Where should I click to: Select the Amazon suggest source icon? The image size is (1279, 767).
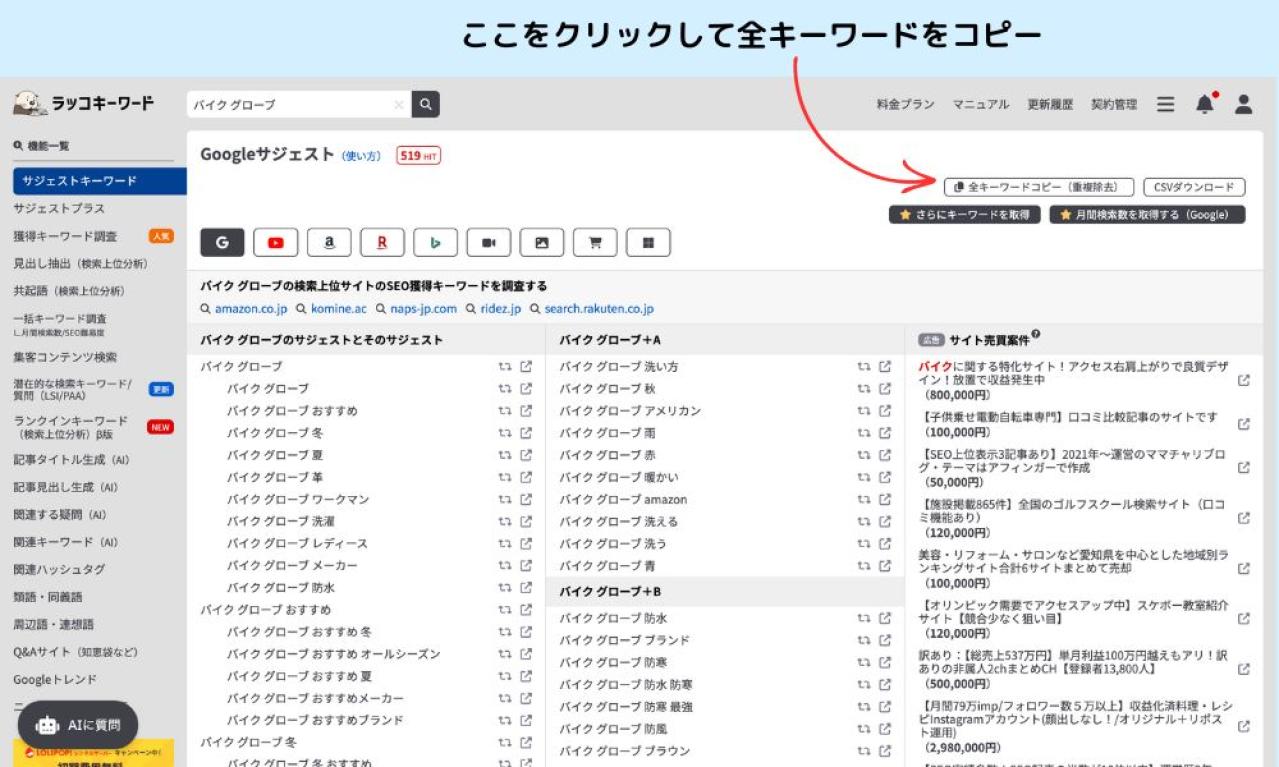pyautogui.click(x=329, y=242)
